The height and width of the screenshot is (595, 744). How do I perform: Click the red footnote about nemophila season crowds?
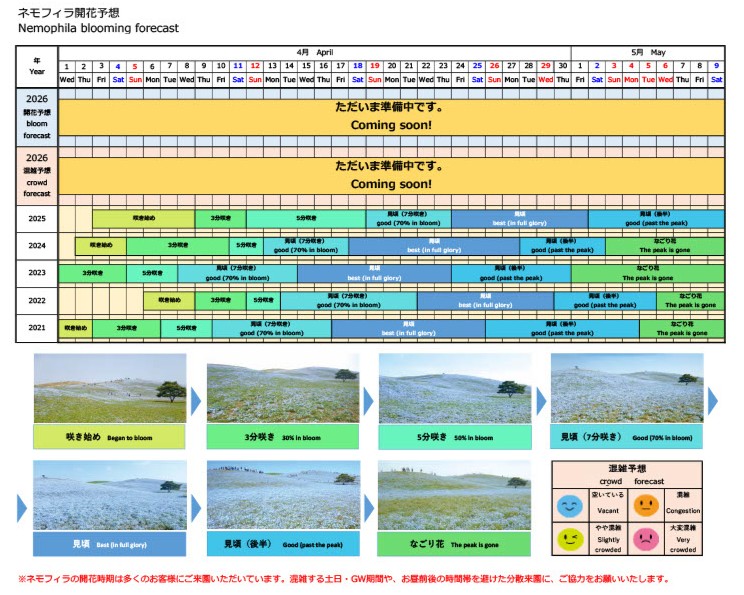[x=344, y=579]
